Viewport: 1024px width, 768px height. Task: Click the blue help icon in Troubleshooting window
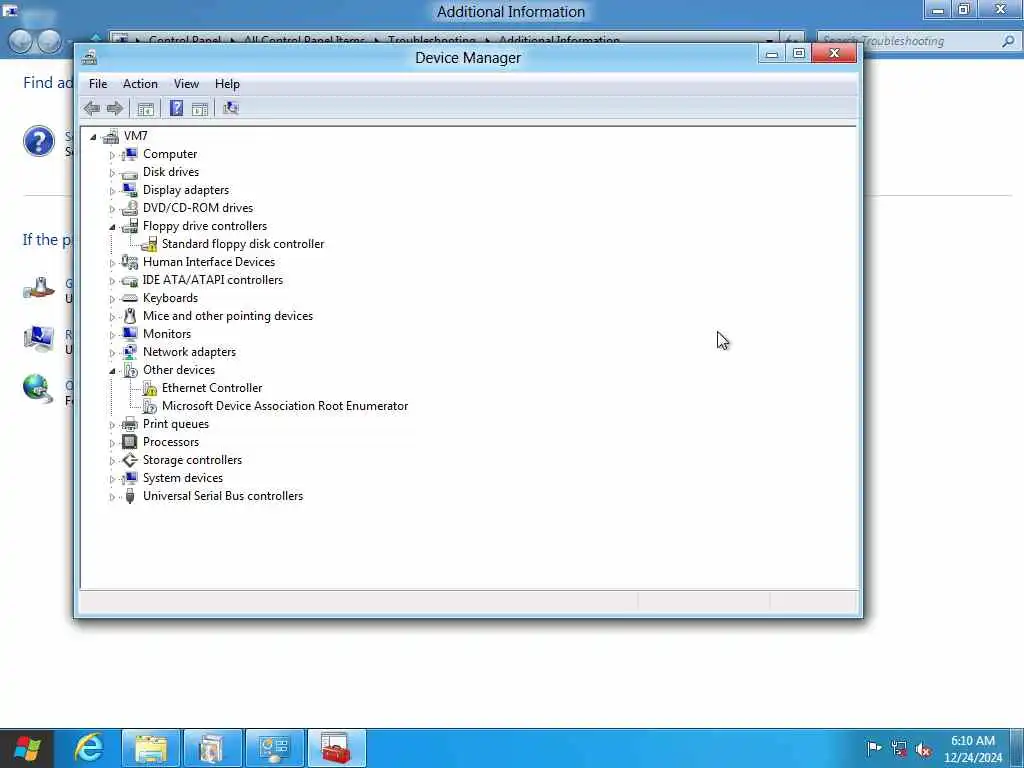(39, 141)
